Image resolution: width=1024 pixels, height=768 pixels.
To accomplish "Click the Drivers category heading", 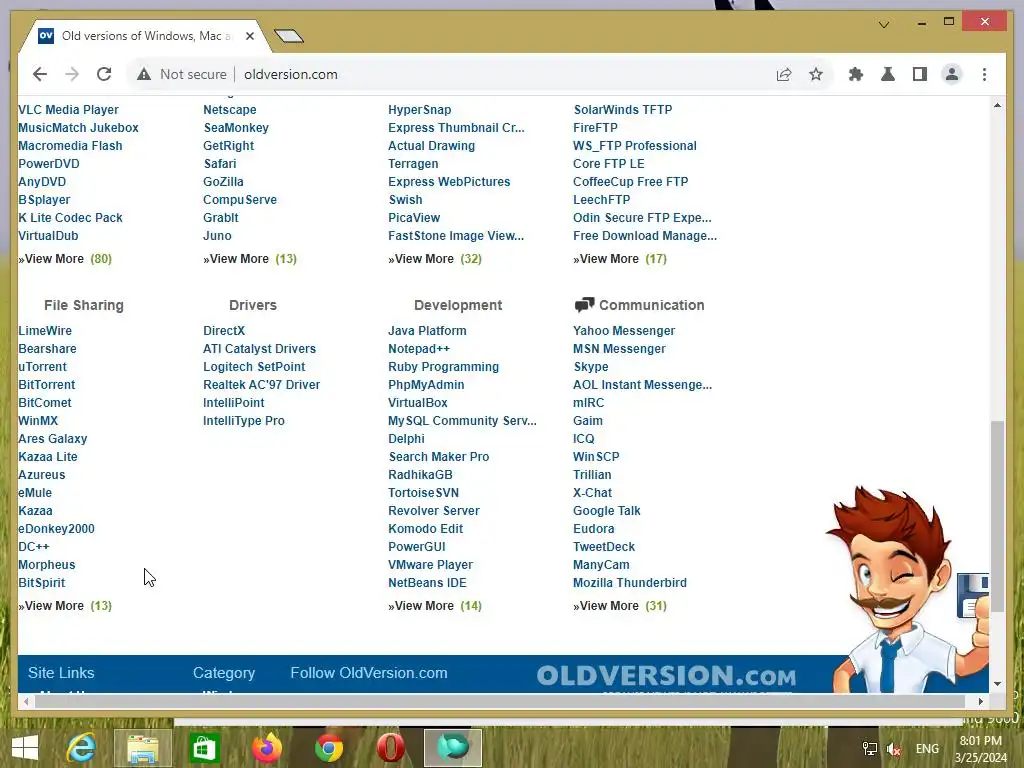I will pyautogui.click(x=253, y=305).
